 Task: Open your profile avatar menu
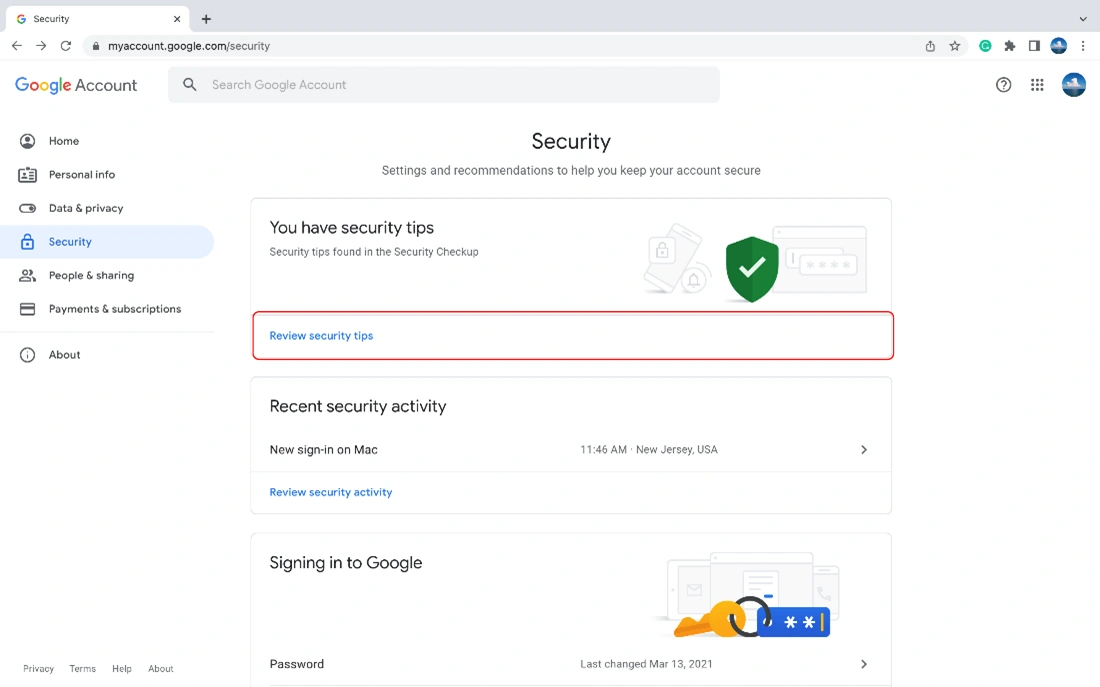pos(1074,85)
